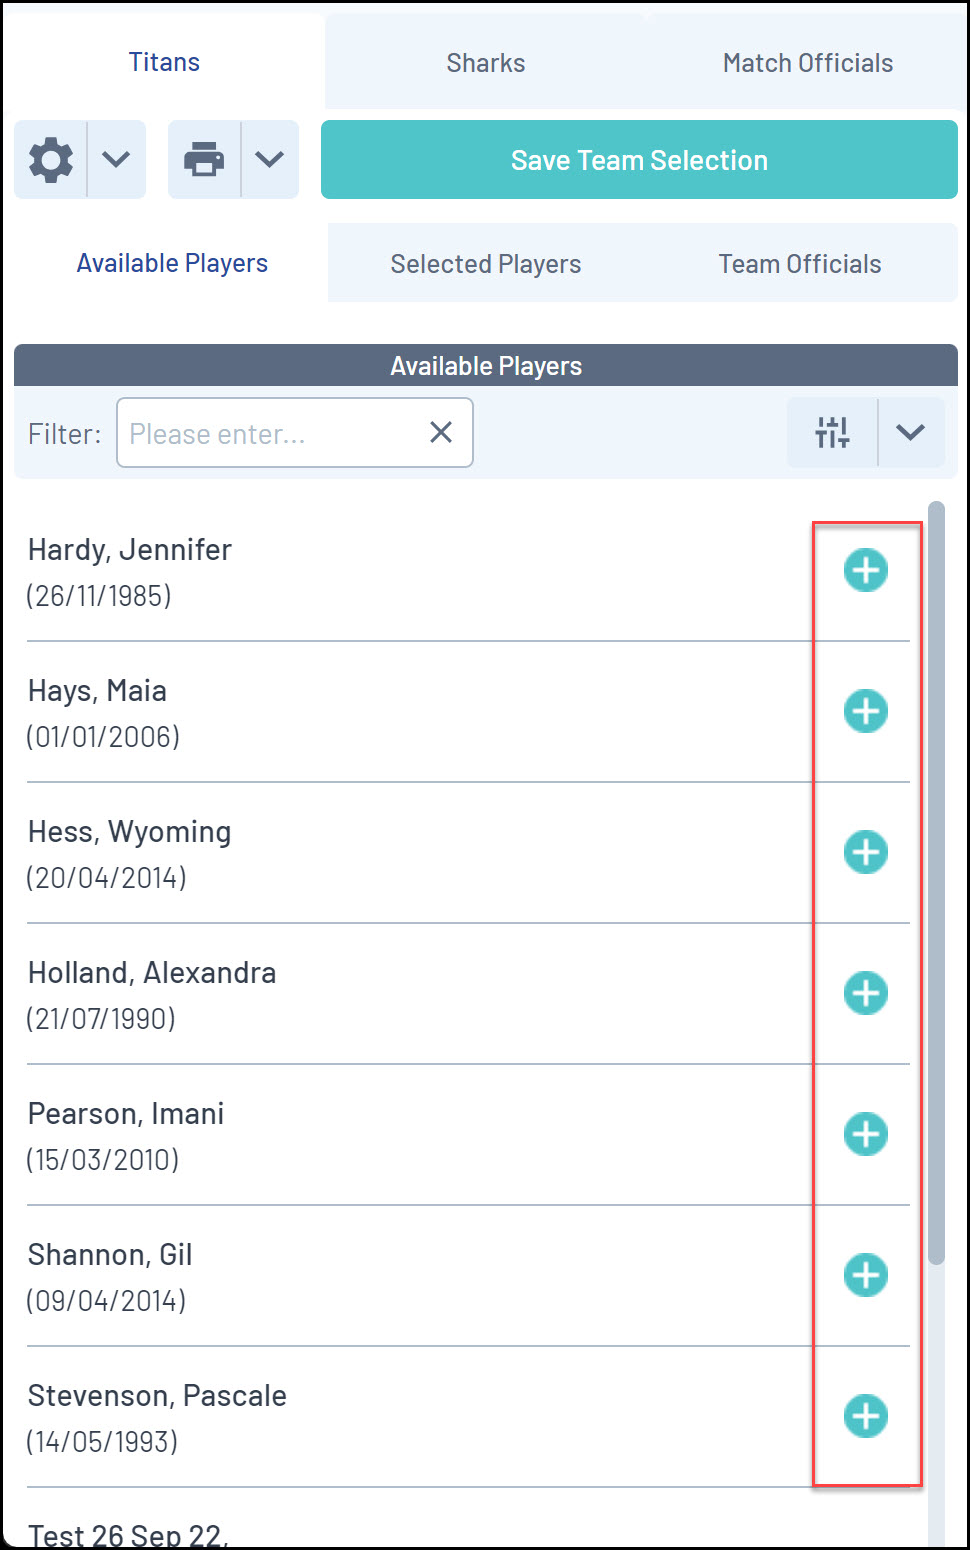Open the filter options sliders icon

pos(832,432)
